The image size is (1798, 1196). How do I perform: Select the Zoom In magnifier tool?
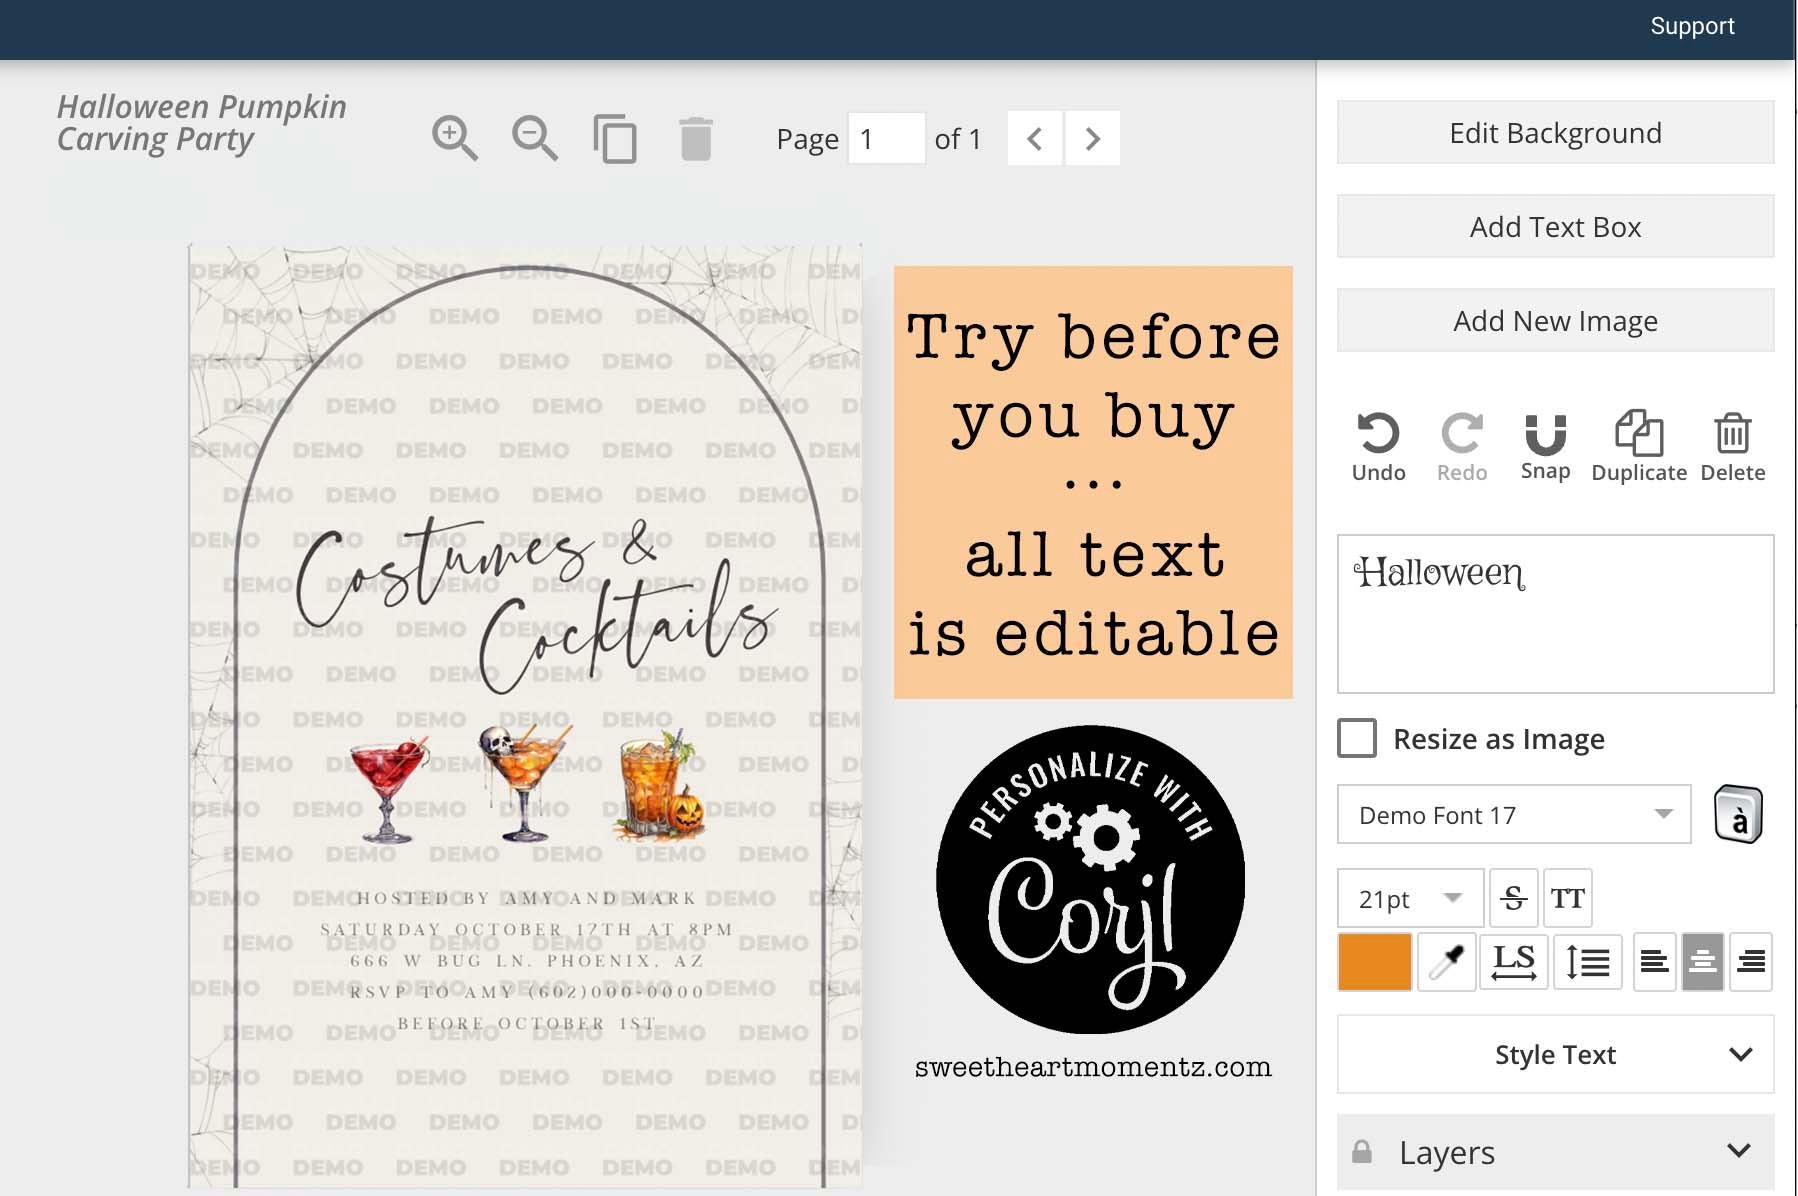(x=454, y=138)
